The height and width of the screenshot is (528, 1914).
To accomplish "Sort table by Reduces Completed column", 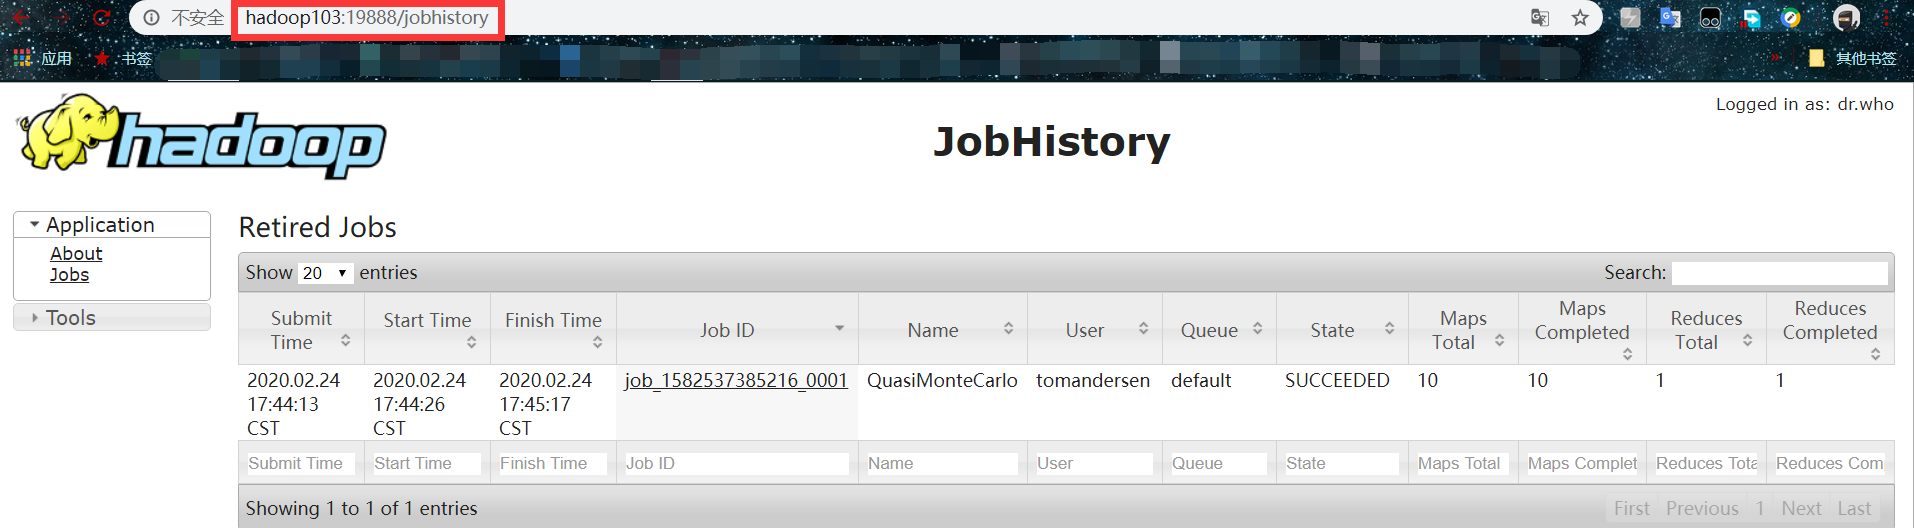I will (1830, 330).
